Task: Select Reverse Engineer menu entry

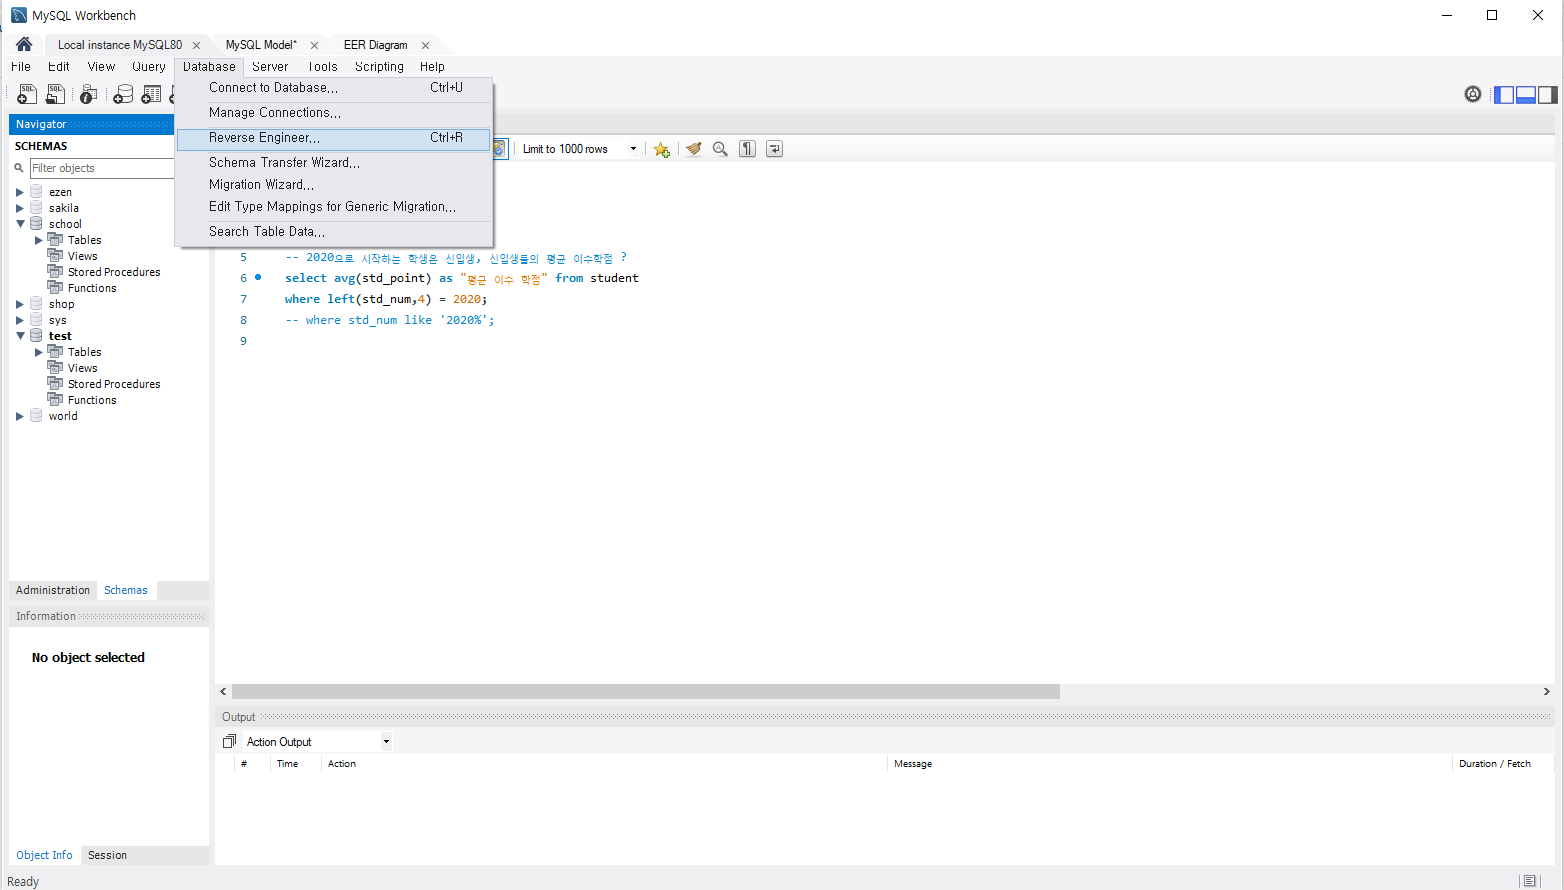Action: (x=334, y=138)
